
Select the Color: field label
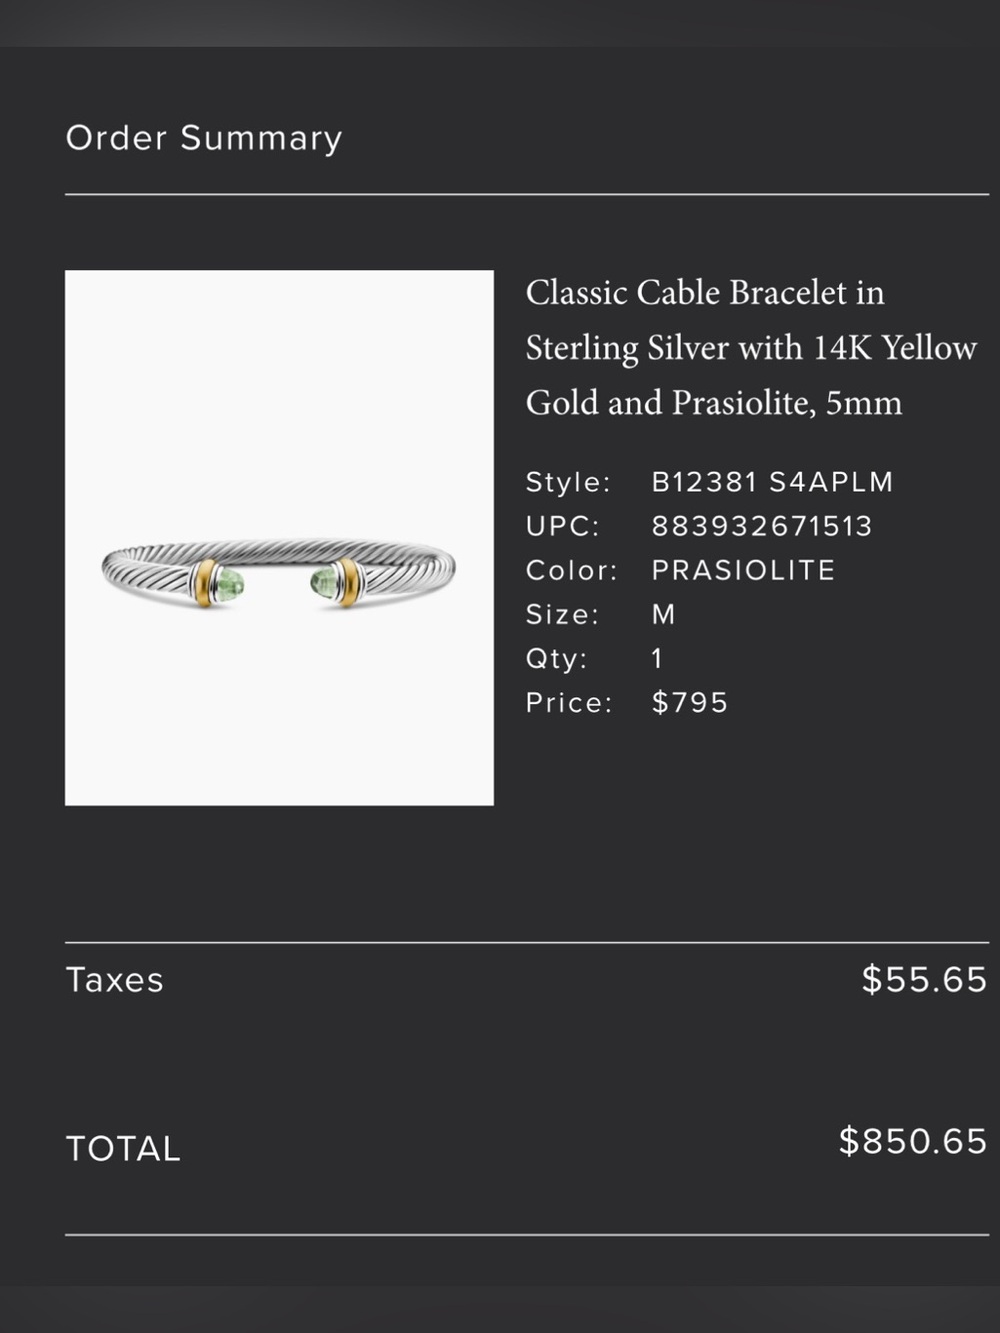click(x=572, y=570)
